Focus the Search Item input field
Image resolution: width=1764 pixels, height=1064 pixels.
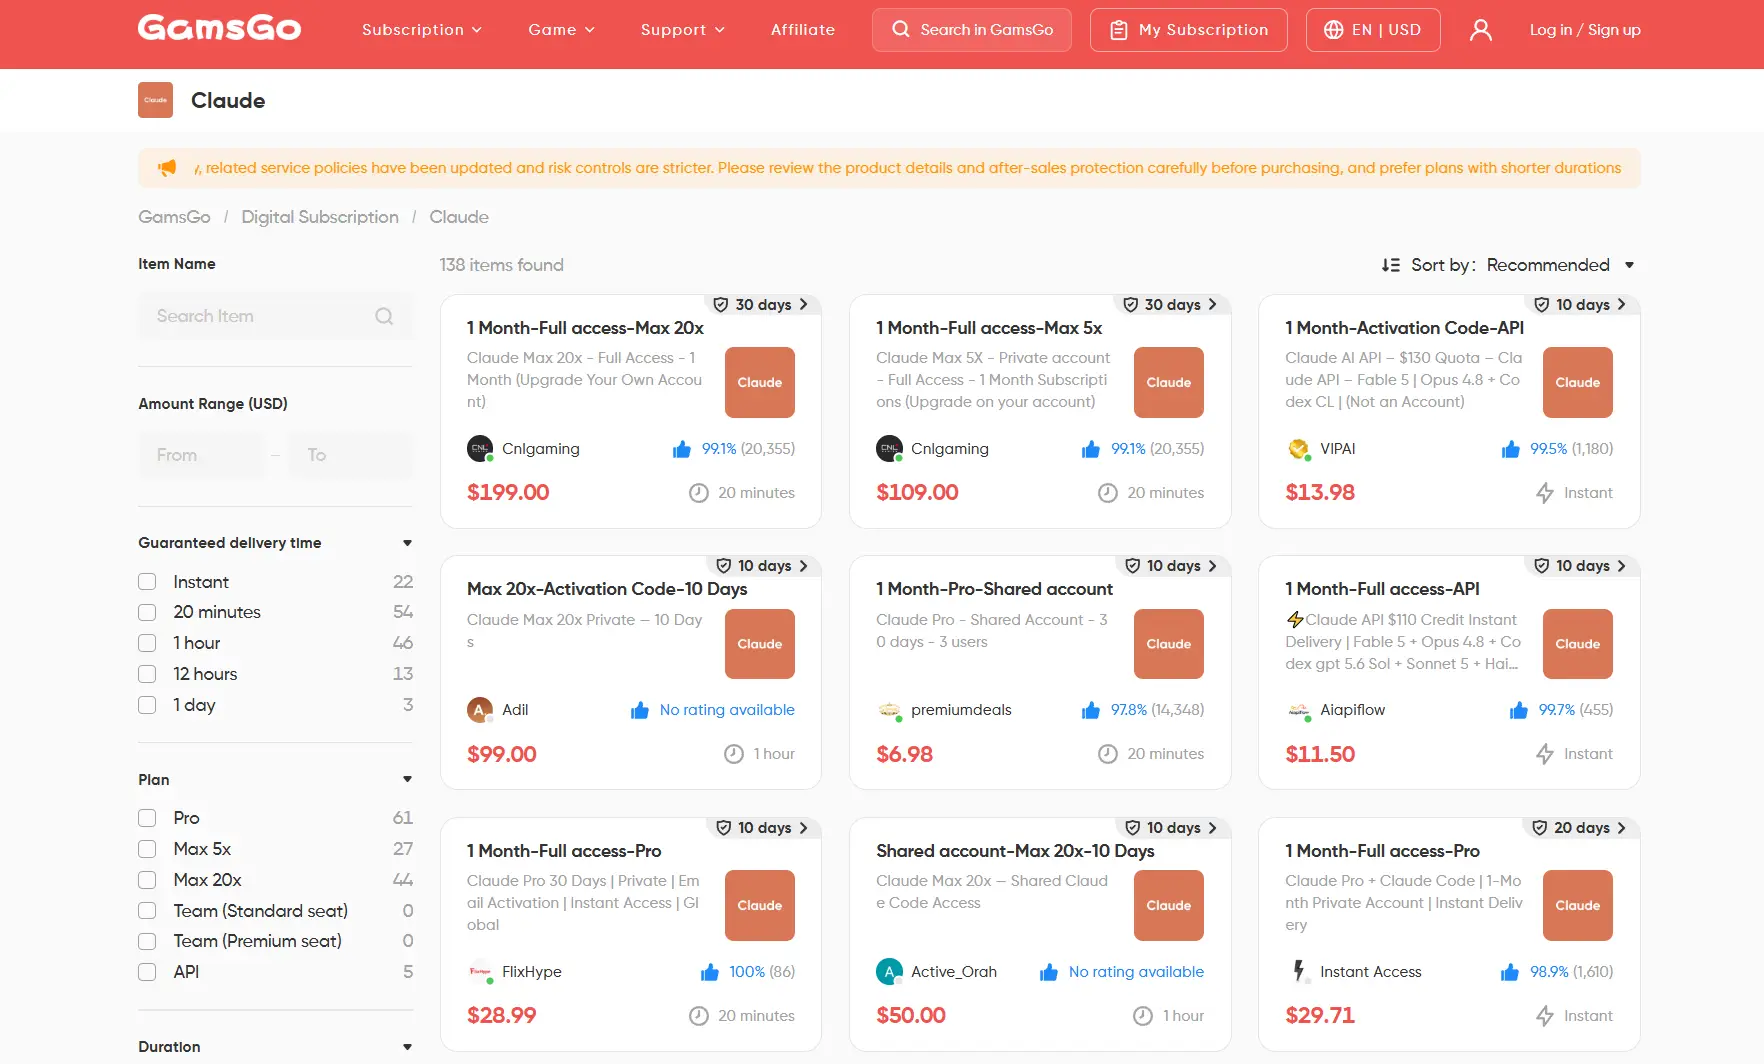(x=275, y=316)
